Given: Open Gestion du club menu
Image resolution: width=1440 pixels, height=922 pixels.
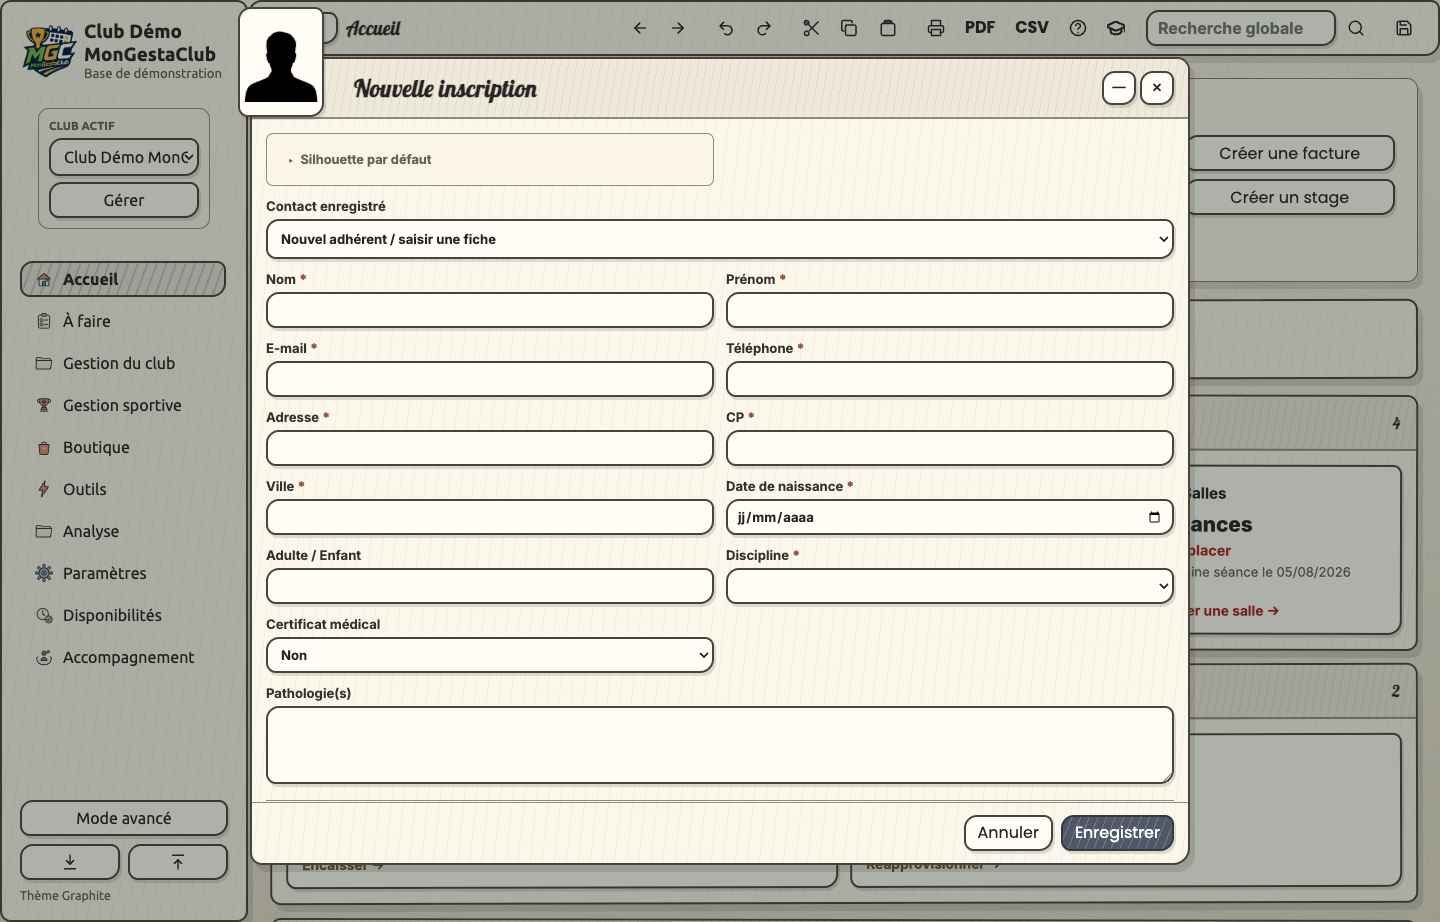Looking at the screenshot, I should click(x=123, y=363).
